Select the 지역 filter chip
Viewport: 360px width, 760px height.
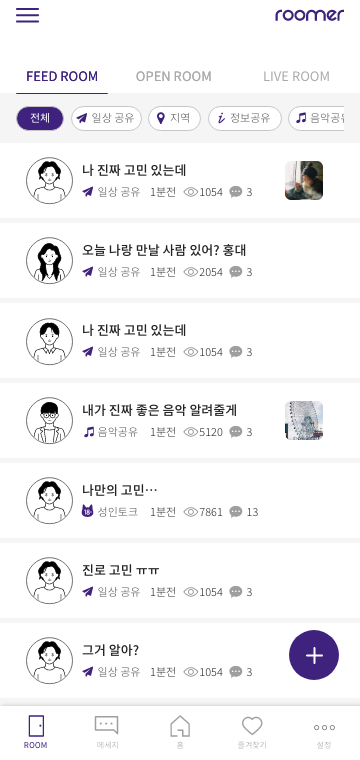click(174, 119)
